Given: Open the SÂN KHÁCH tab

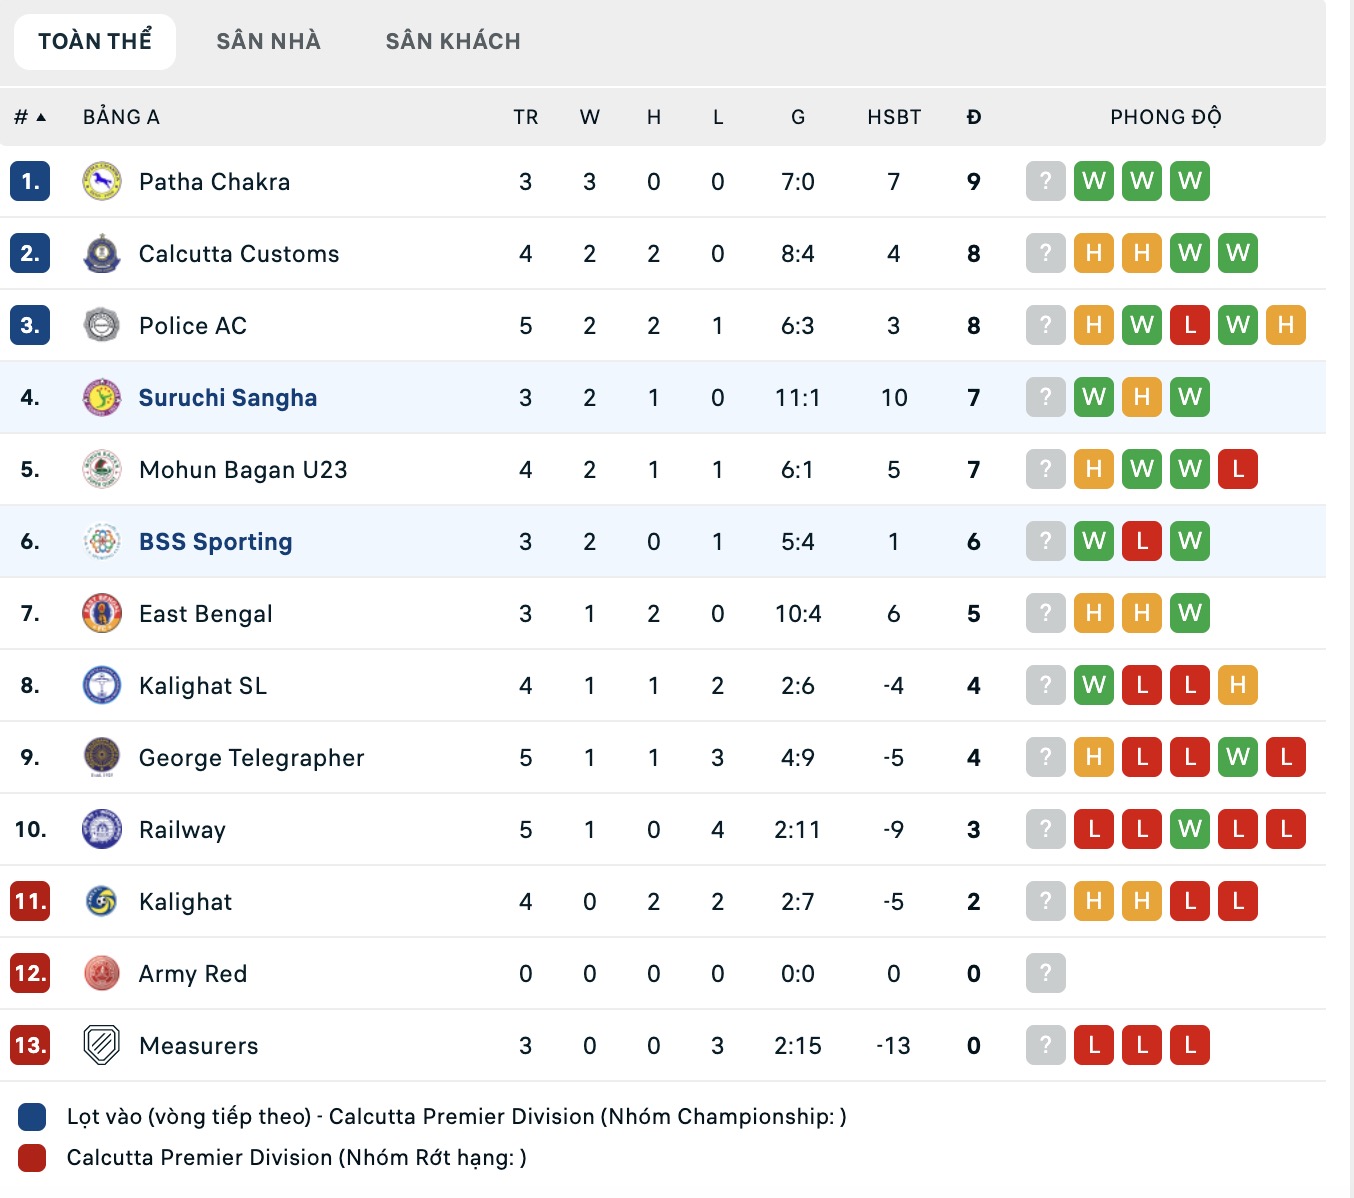Looking at the screenshot, I should (452, 41).
